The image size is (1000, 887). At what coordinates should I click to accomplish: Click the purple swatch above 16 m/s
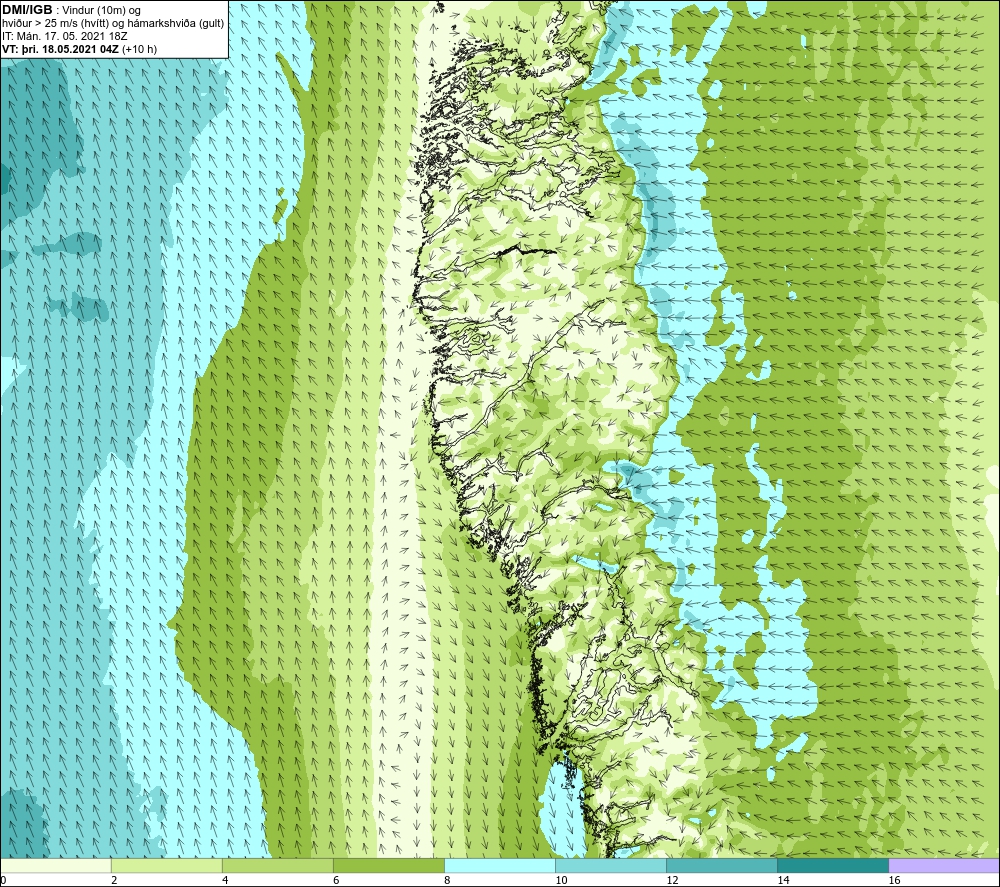tap(944, 866)
